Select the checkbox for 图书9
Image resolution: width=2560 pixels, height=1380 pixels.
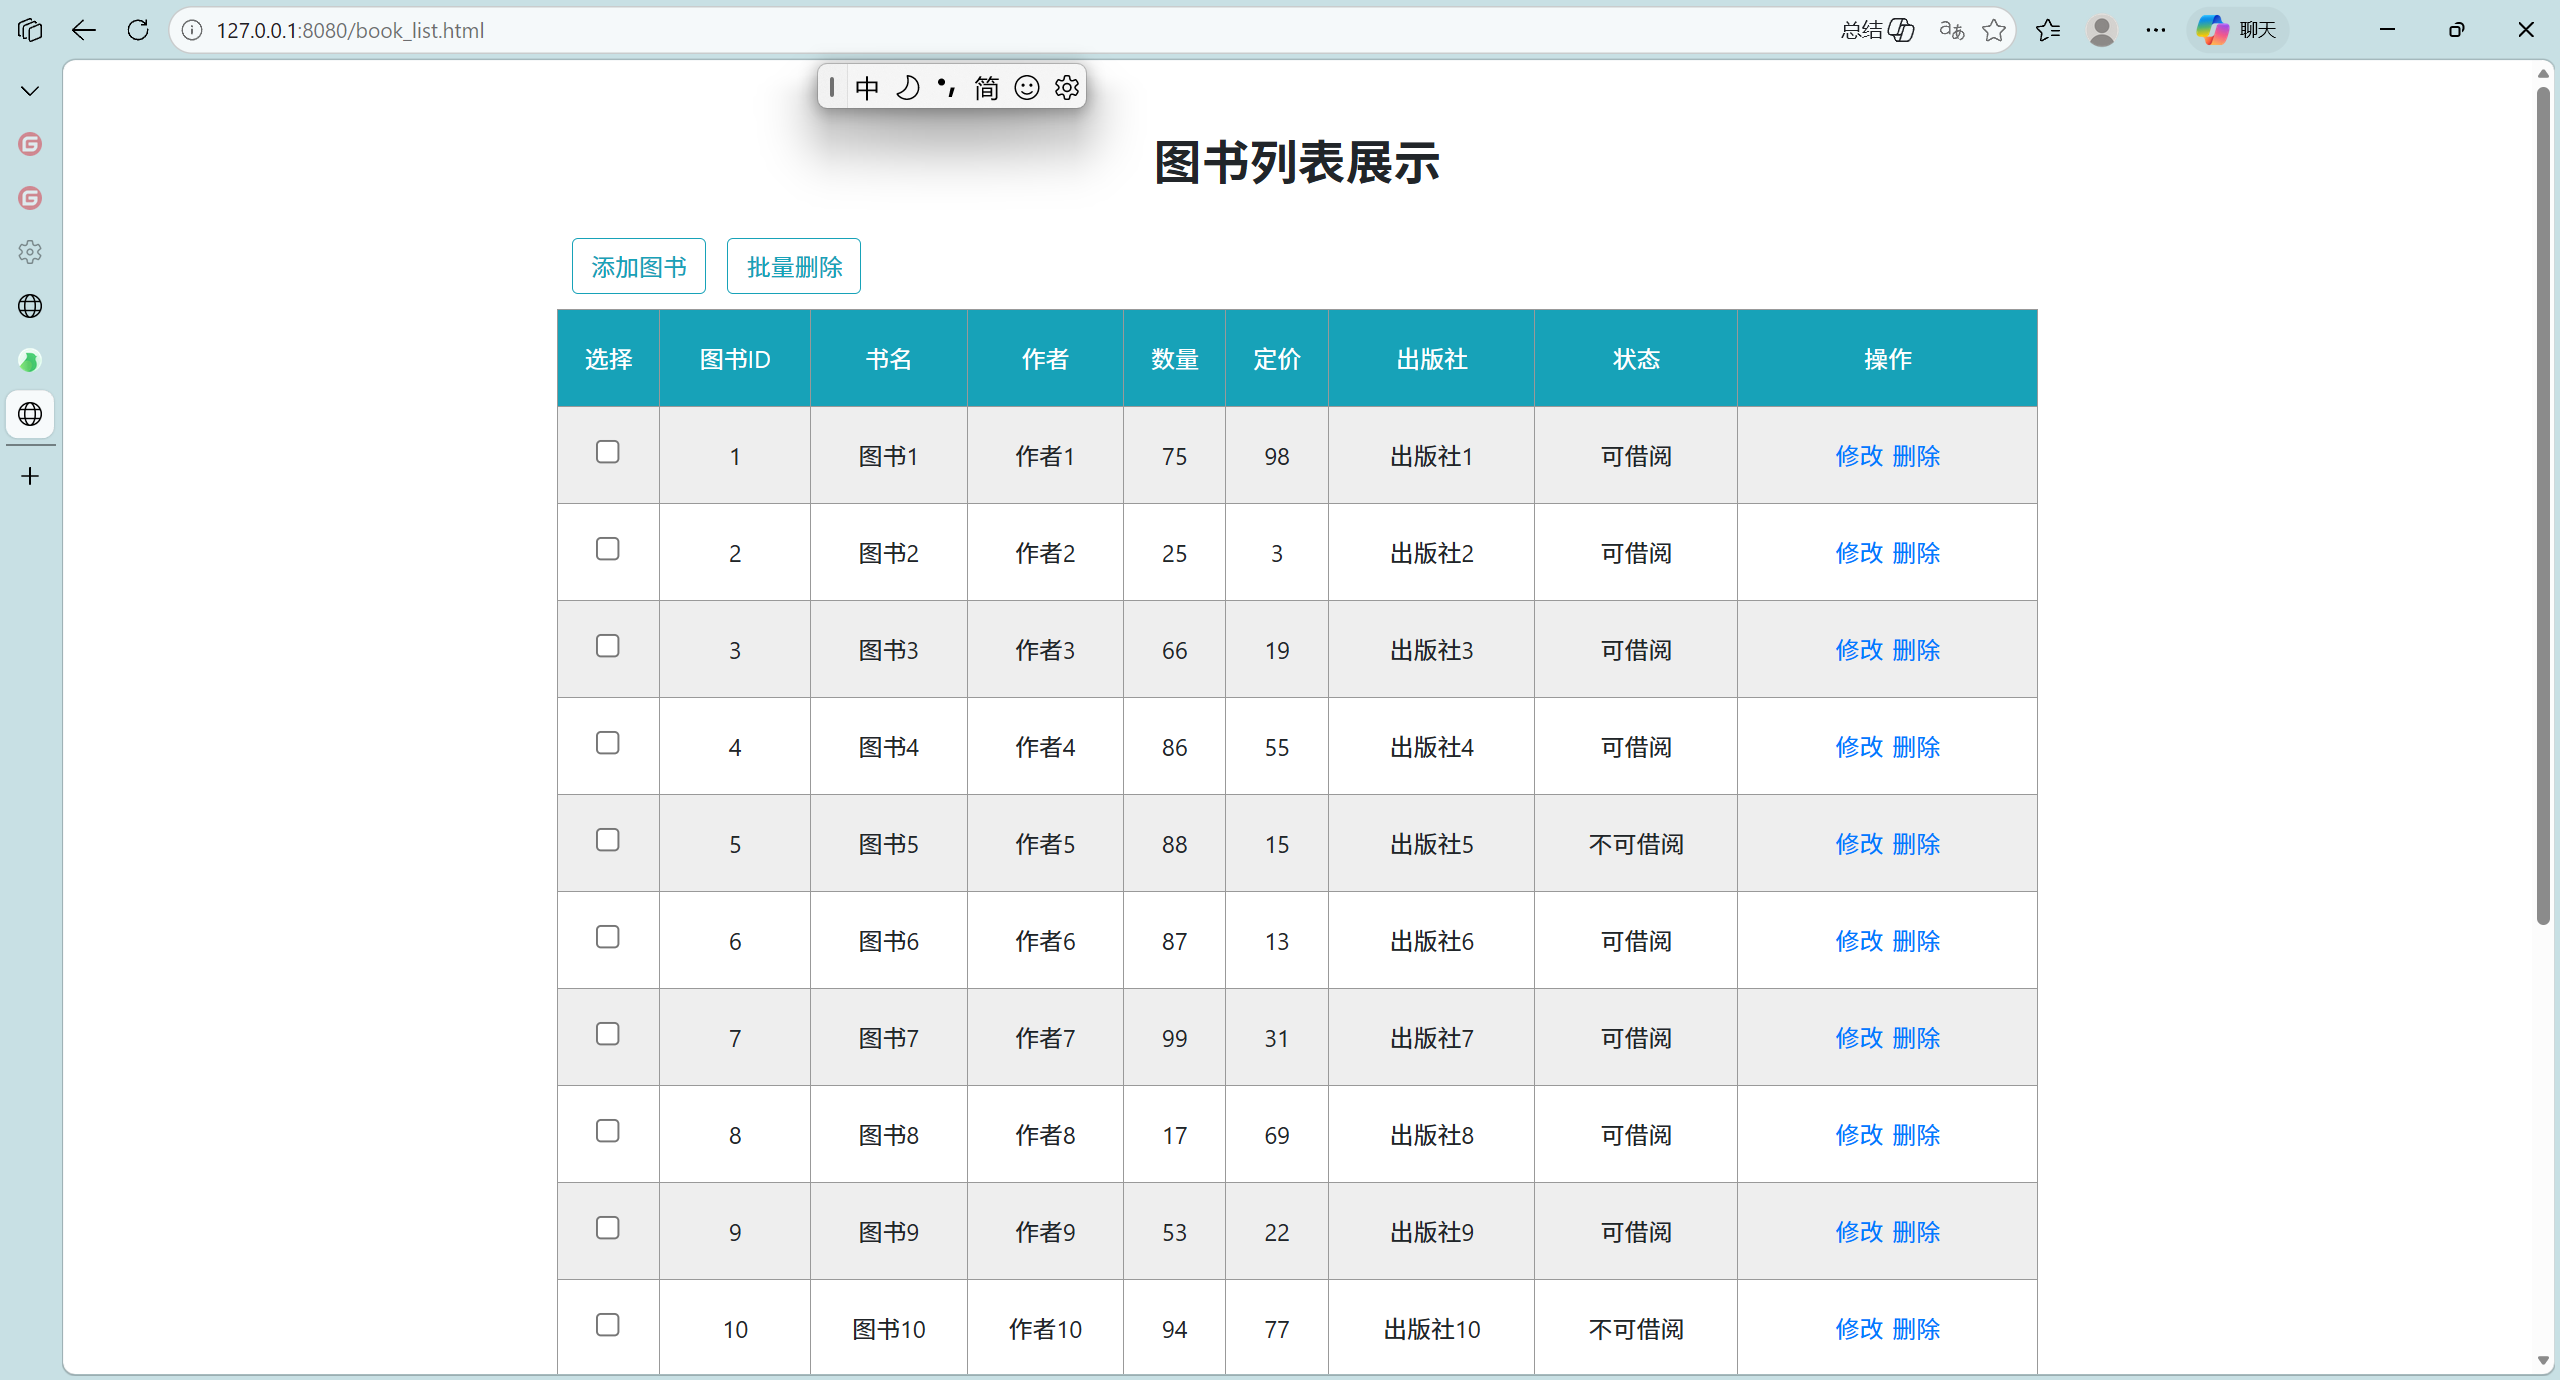pos(608,1228)
